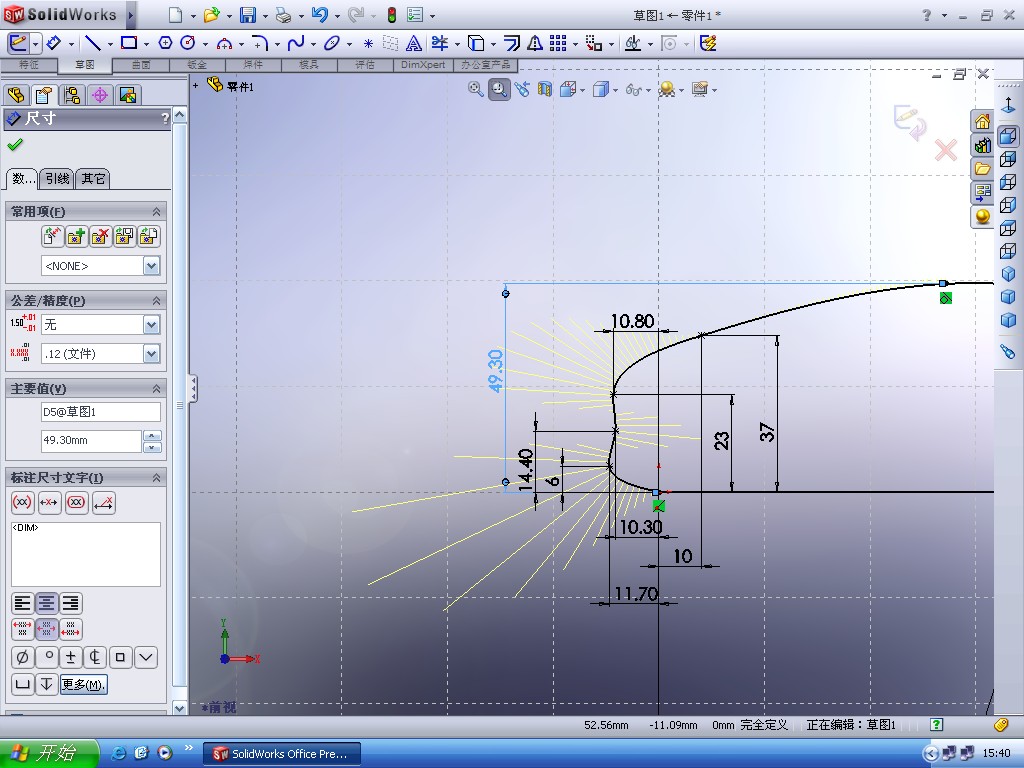
Task: Open the tolerance type dropdown showing 无
Action: tap(151, 325)
